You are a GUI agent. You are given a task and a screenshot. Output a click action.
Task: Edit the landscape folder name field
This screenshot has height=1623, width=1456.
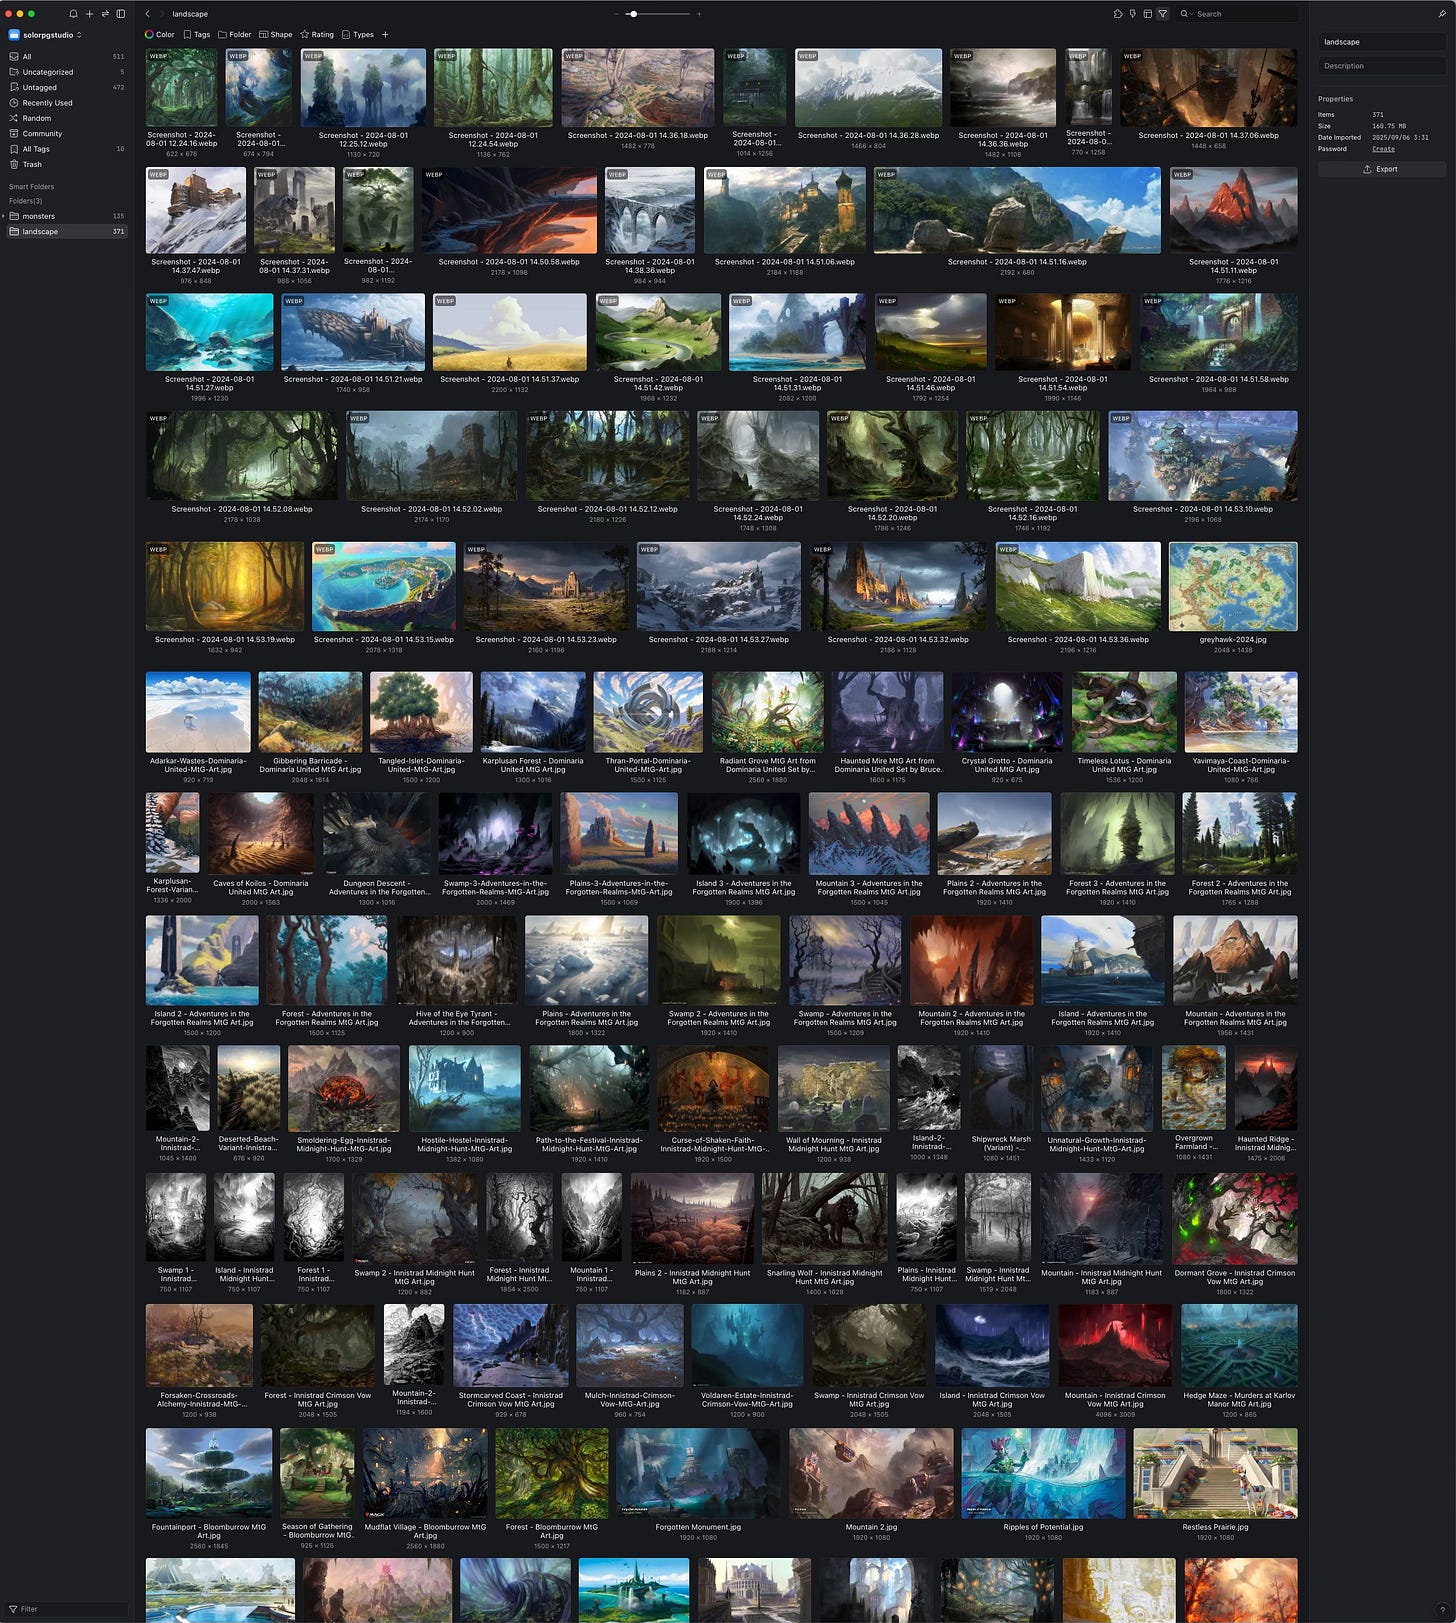(1381, 42)
